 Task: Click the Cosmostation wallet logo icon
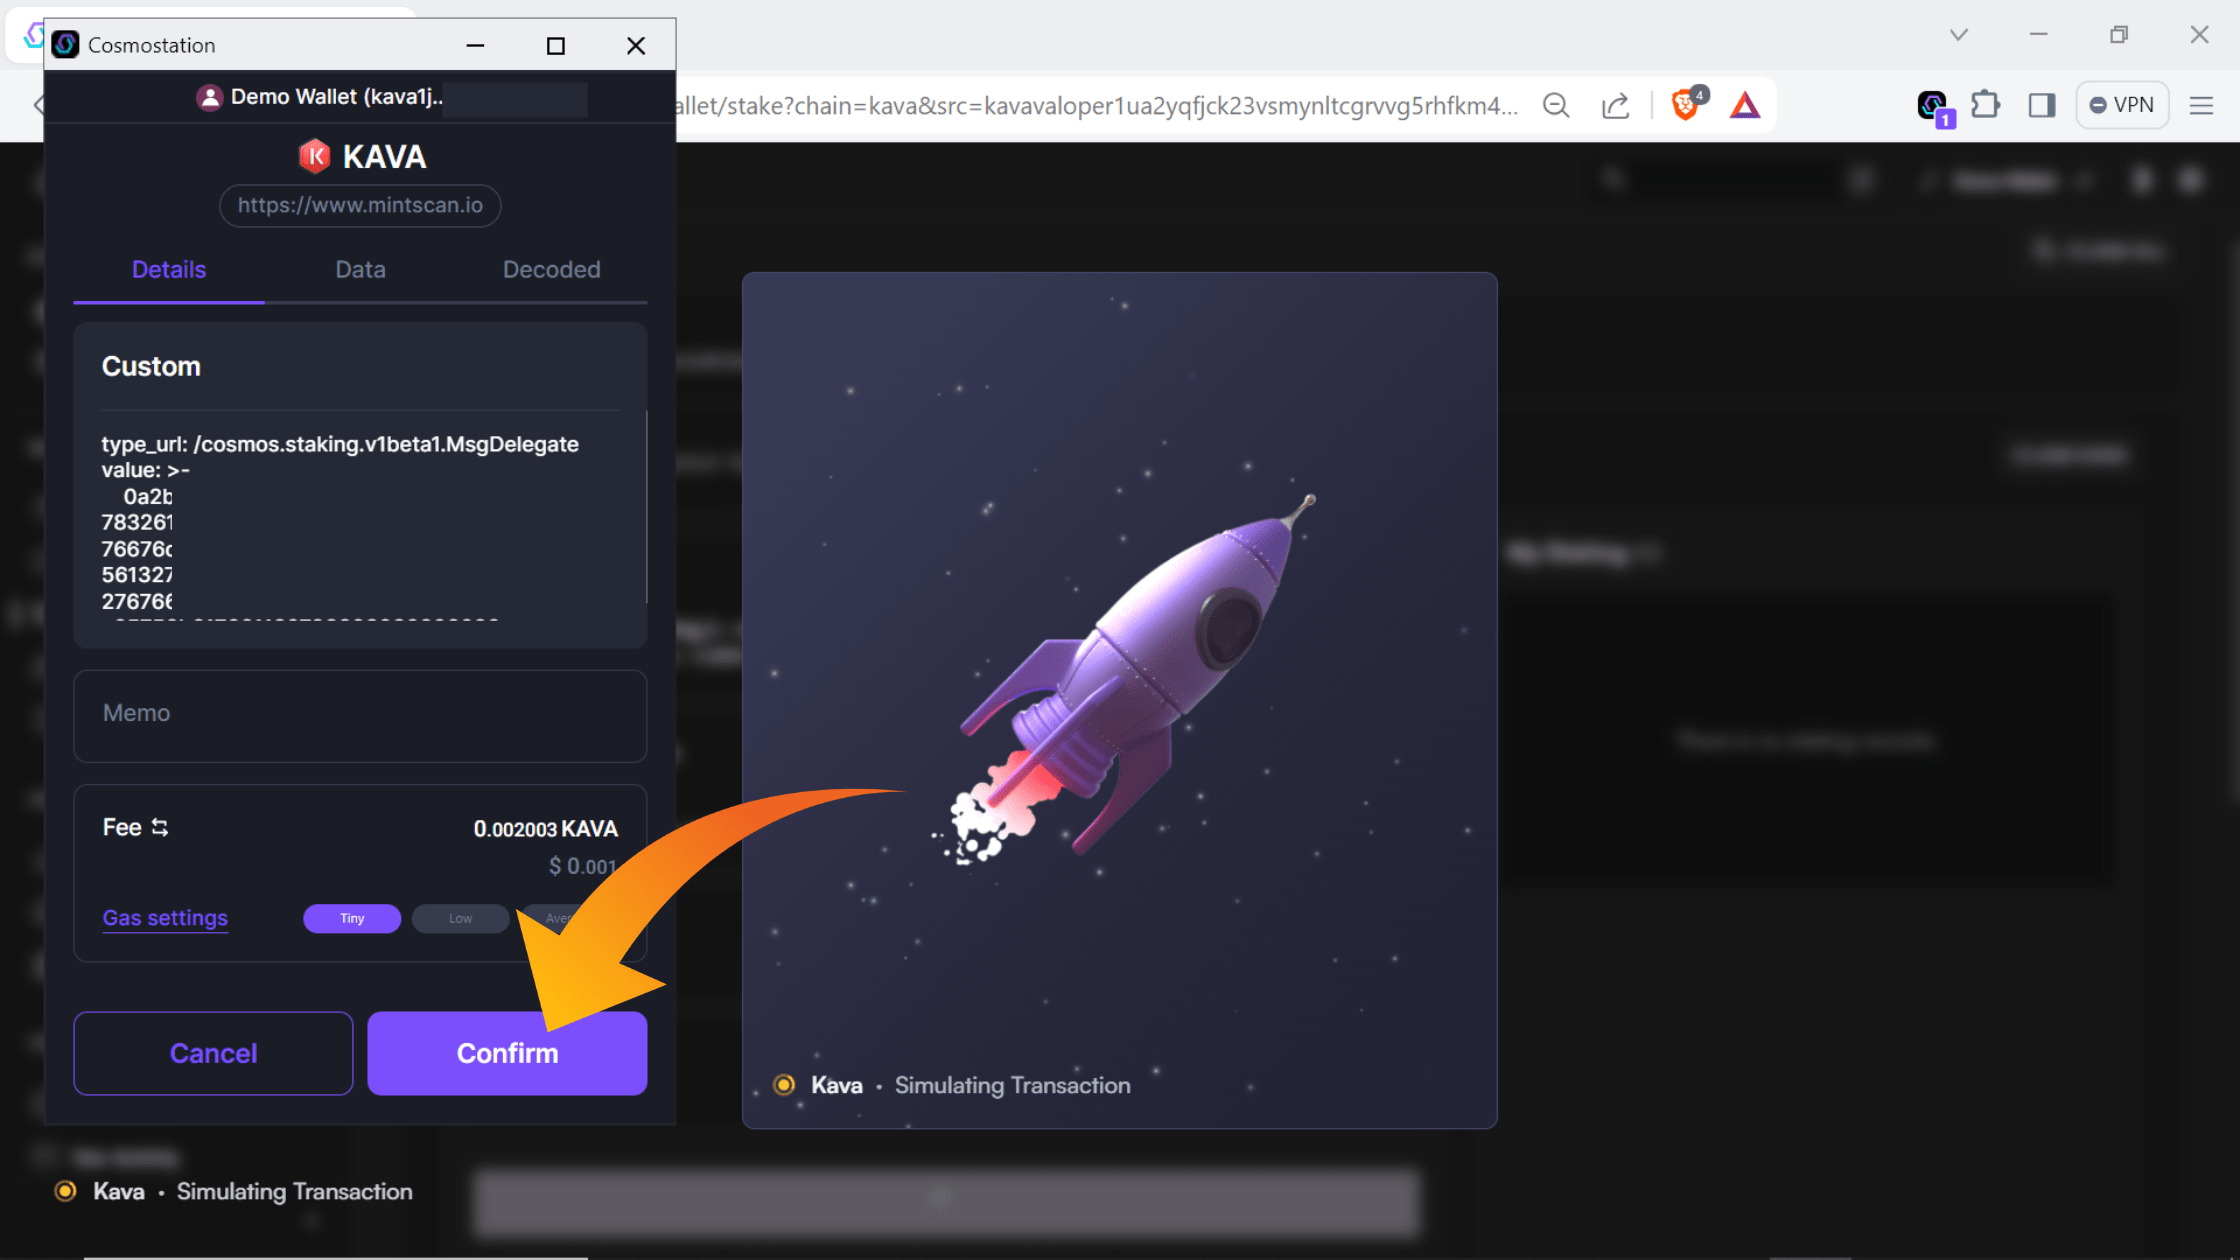pos(66,44)
